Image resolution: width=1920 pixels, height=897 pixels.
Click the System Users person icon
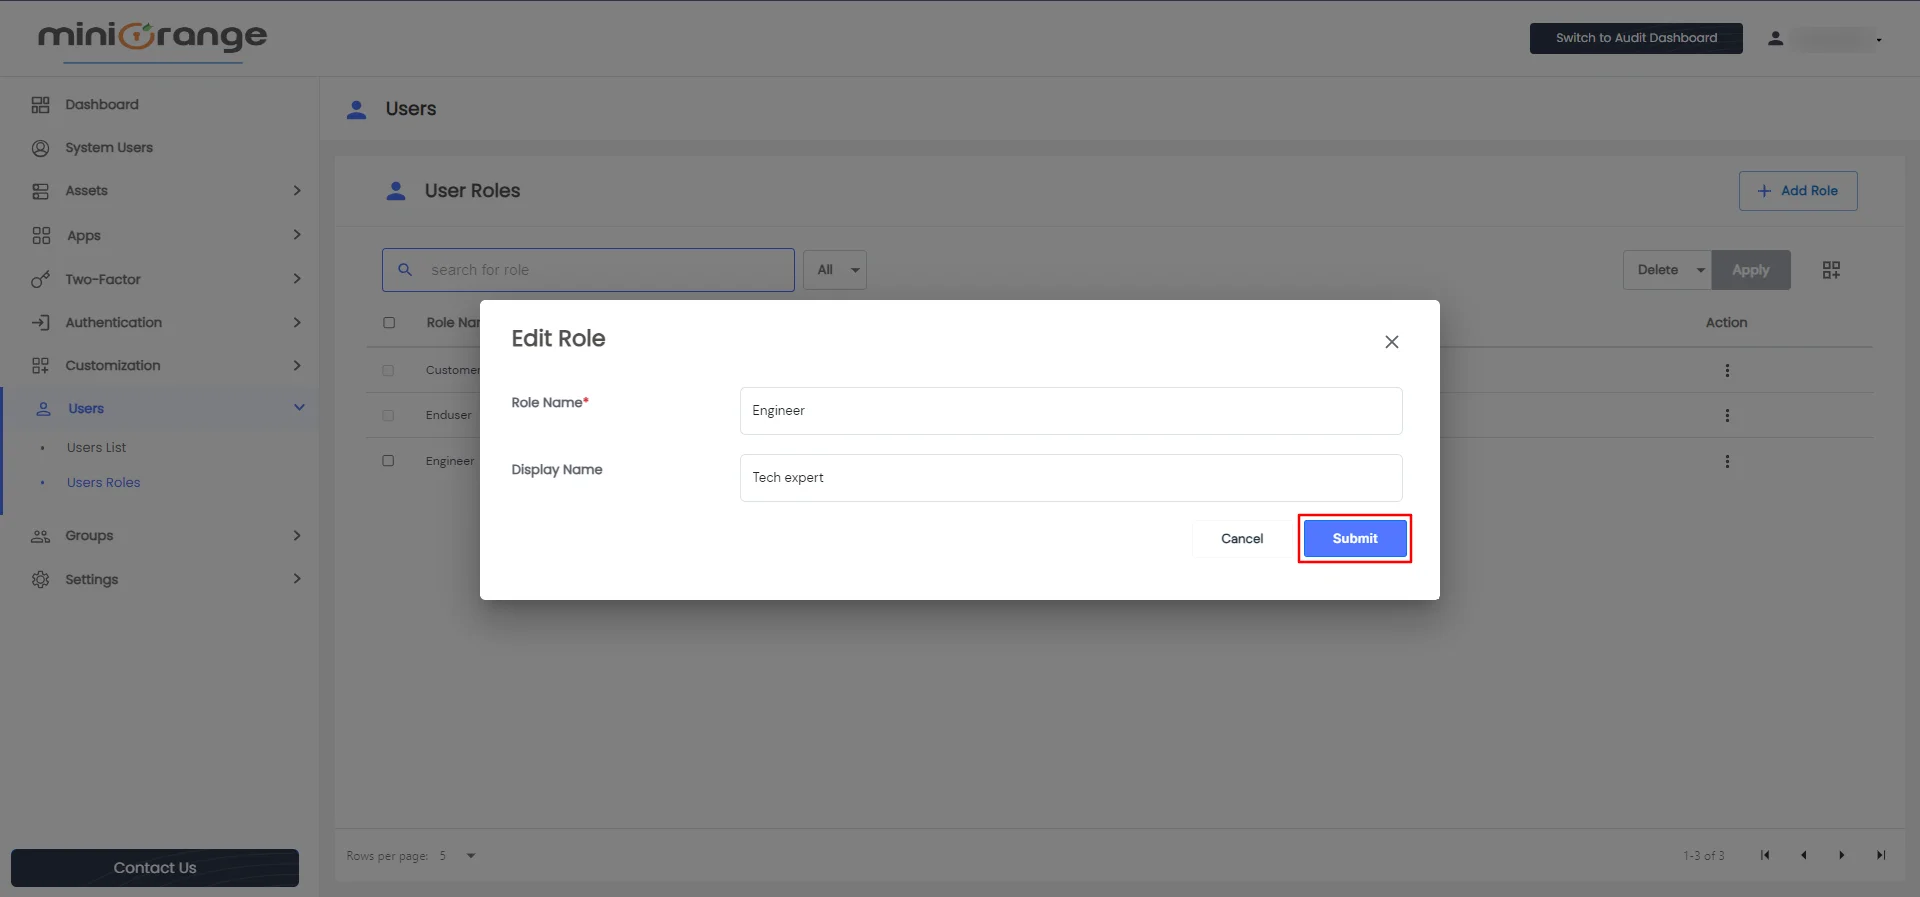[x=40, y=148]
